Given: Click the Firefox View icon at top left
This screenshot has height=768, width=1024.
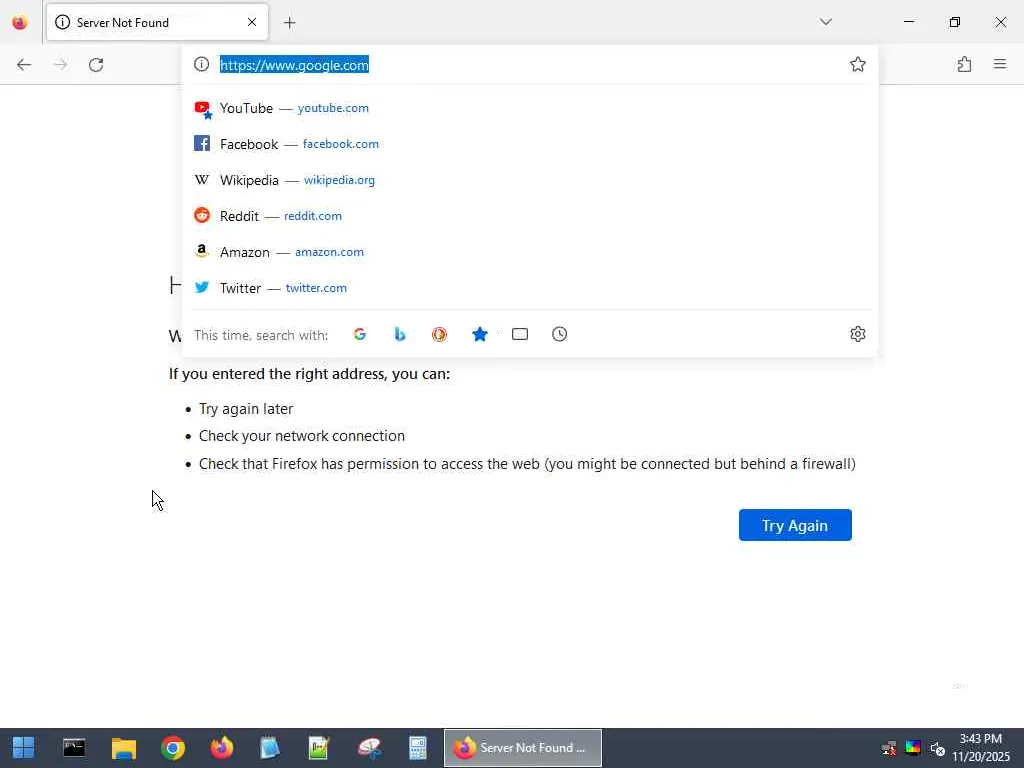Looking at the screenshot, I should (20, 23).
